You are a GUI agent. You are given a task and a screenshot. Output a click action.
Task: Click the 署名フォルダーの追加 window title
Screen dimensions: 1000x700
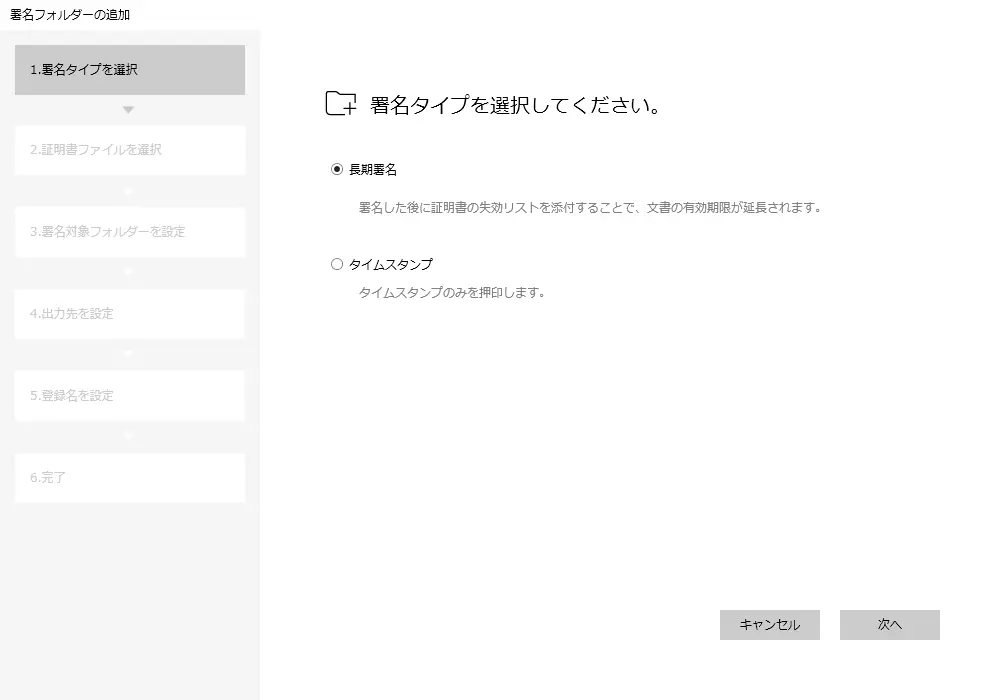70,15
